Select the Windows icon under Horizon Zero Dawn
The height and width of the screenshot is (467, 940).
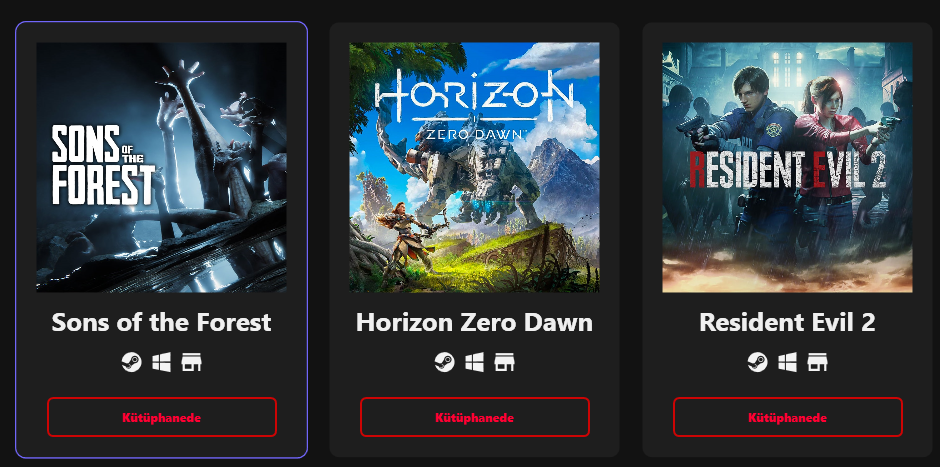[x=474, y=362]
